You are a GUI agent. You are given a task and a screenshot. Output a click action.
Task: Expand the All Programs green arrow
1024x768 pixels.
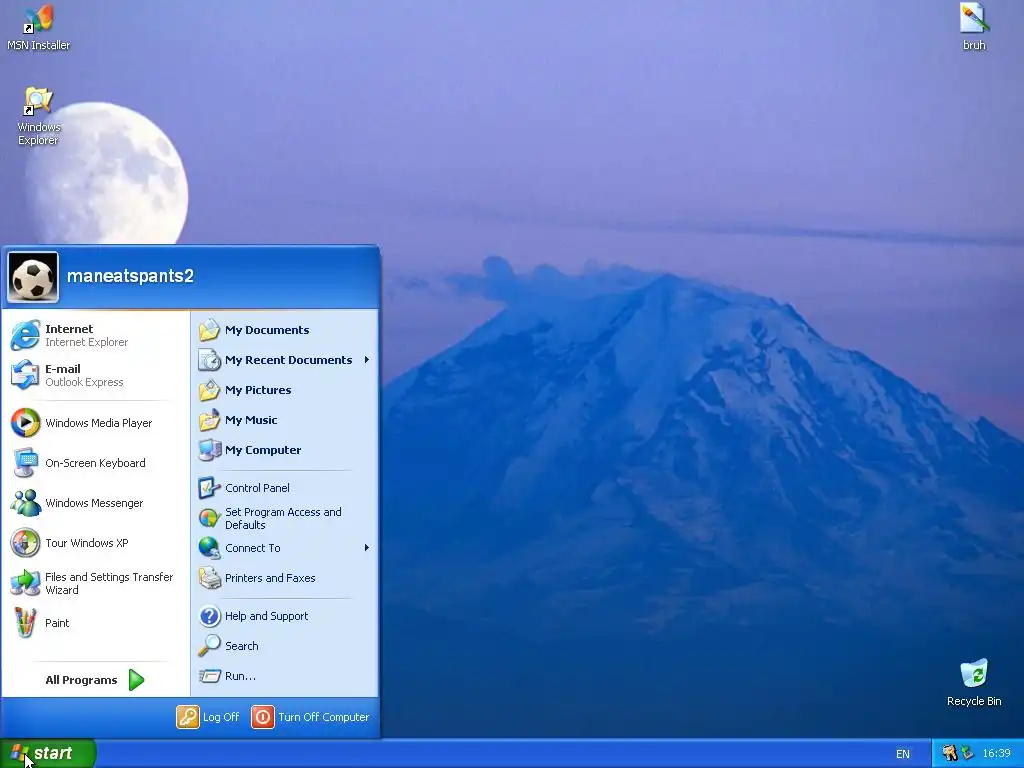136,680
